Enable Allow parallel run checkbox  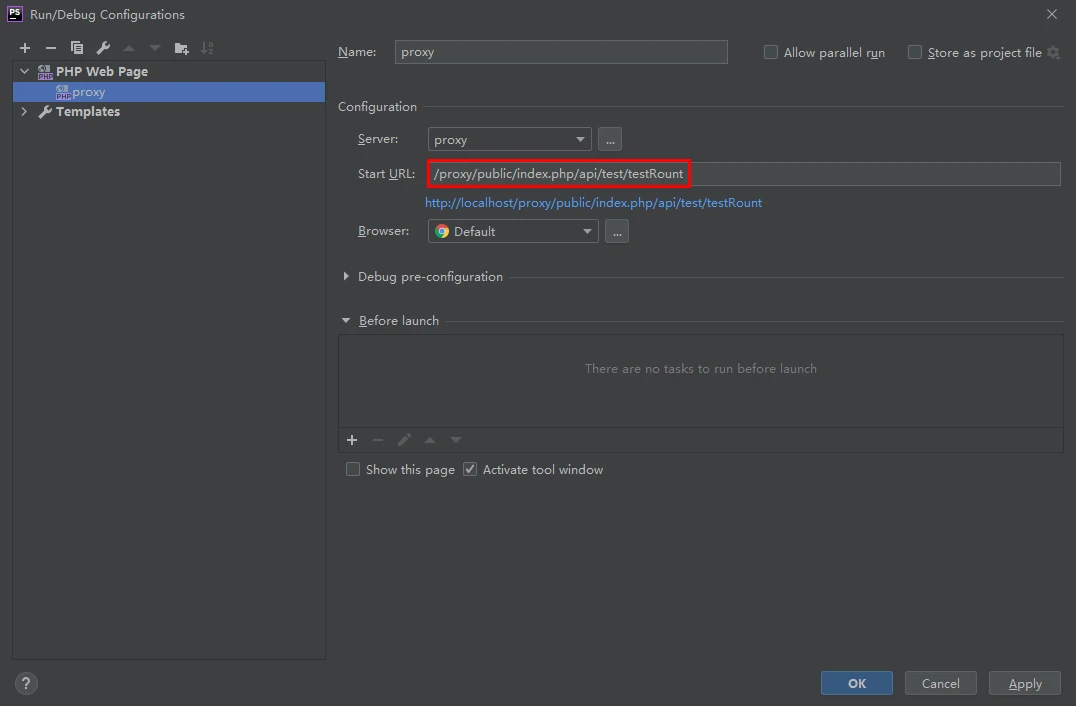click(x=771, y=53)
